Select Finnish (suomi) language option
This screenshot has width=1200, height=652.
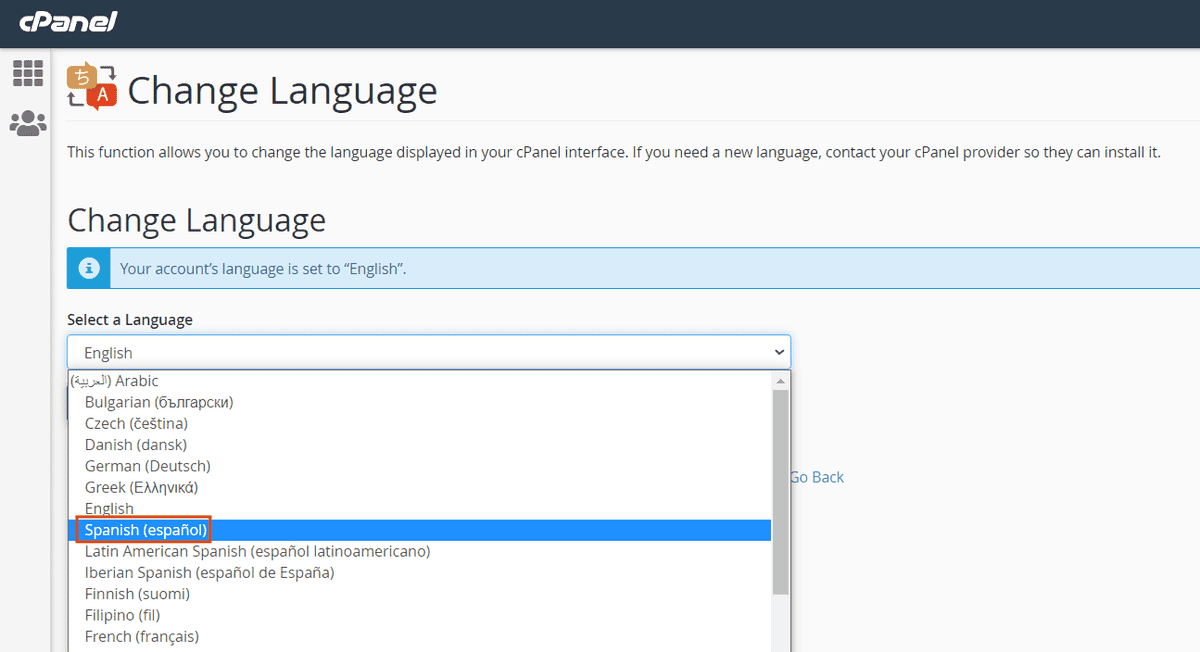tap(137, 593)
